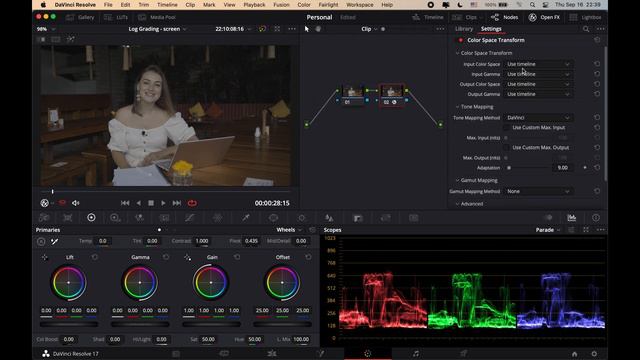Toggle image wipe in viewer

coord(42,39)
